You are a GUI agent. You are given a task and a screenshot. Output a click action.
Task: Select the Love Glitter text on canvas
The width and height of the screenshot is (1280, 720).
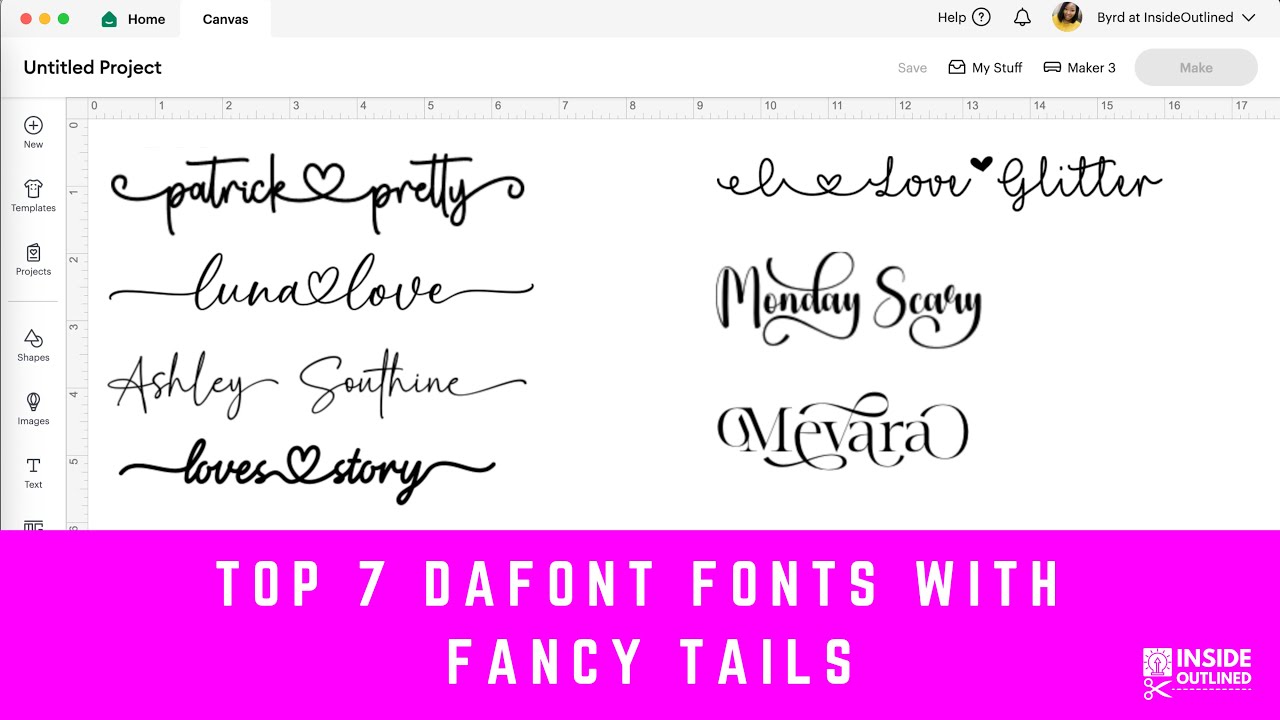tap(940, 182)
